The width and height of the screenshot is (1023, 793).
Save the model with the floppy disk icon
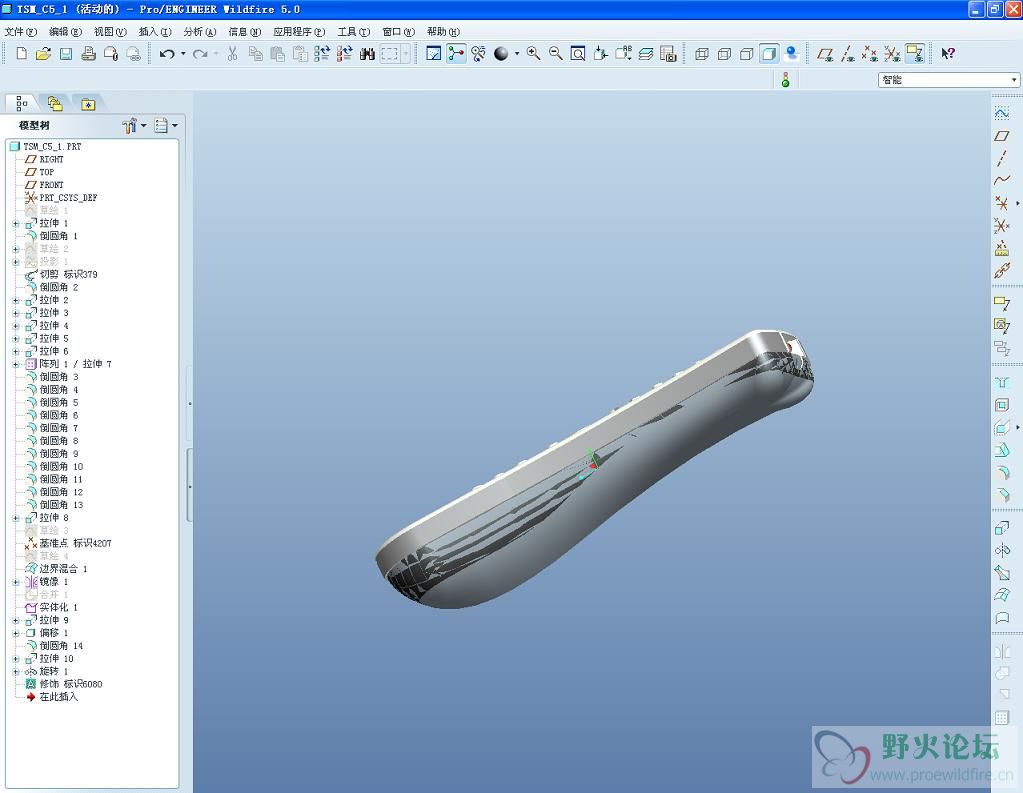(66, 54)
